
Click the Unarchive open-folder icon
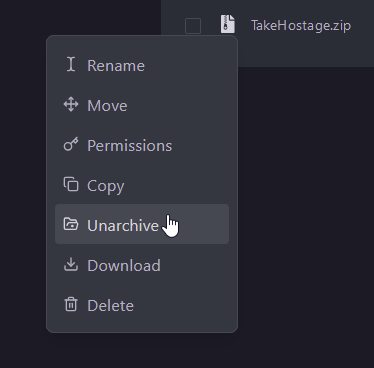71,224
